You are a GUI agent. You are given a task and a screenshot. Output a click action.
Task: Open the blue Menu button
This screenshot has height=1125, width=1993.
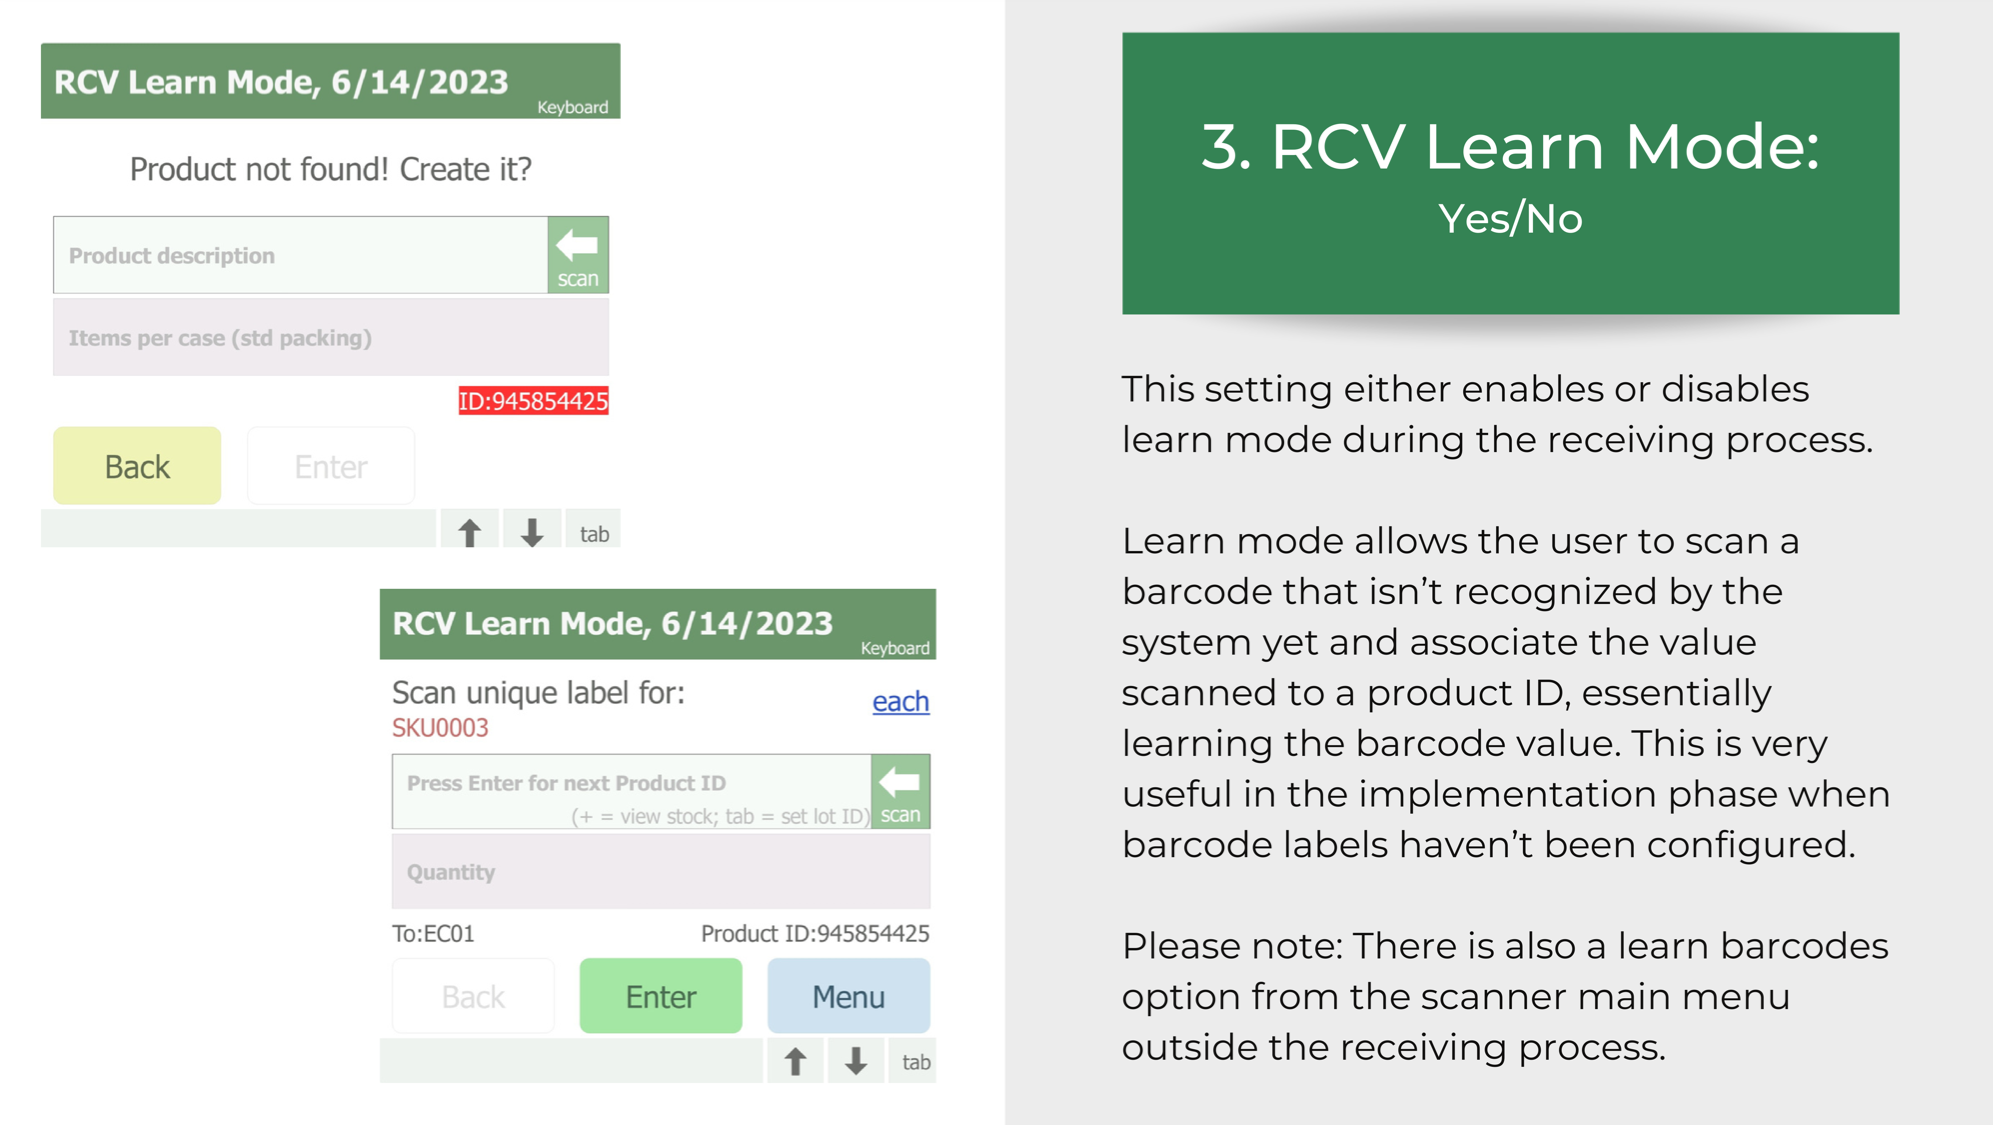pos(848,996)
